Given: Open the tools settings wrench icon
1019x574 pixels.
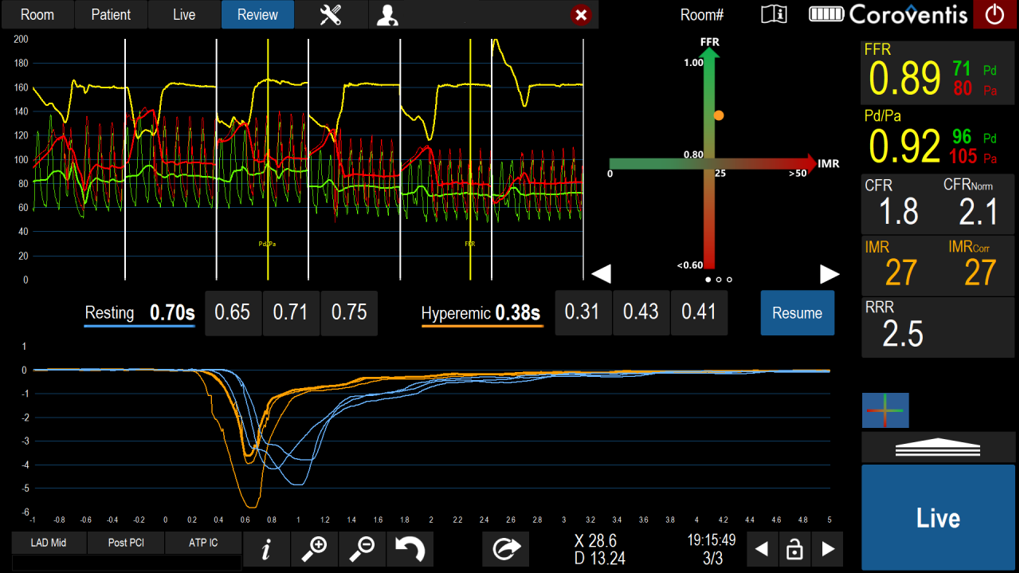Looking at the screenshot, I should [330, 15].
